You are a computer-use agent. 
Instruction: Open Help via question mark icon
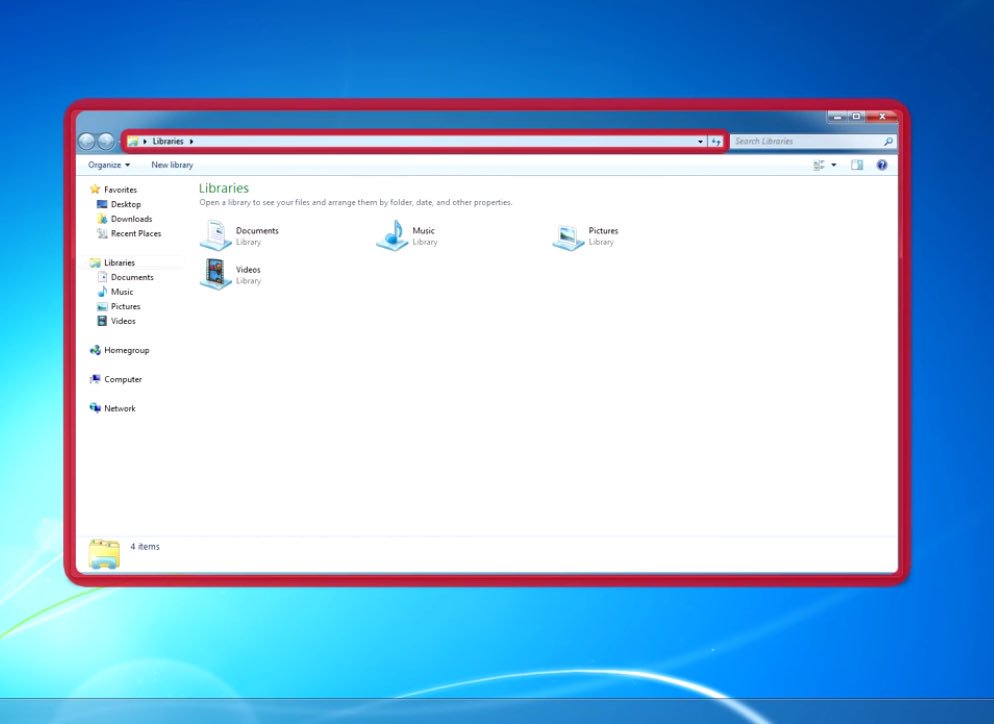882,165
